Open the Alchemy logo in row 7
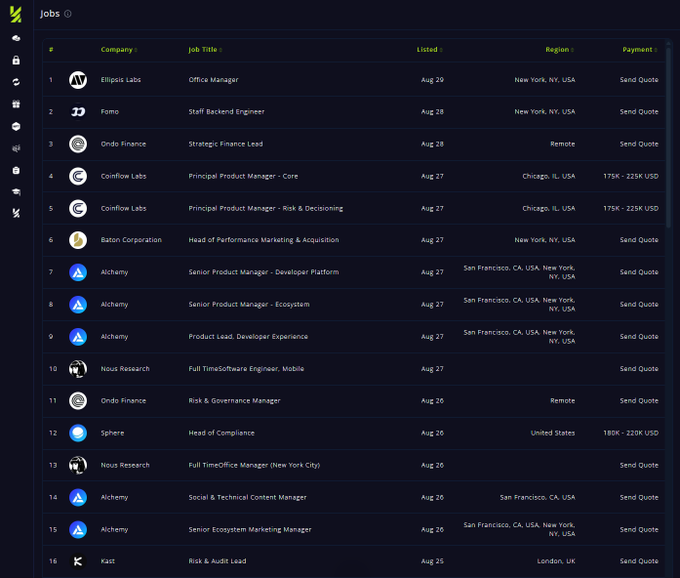Viewport: 680px width, 578px height. tap(78, 272)
